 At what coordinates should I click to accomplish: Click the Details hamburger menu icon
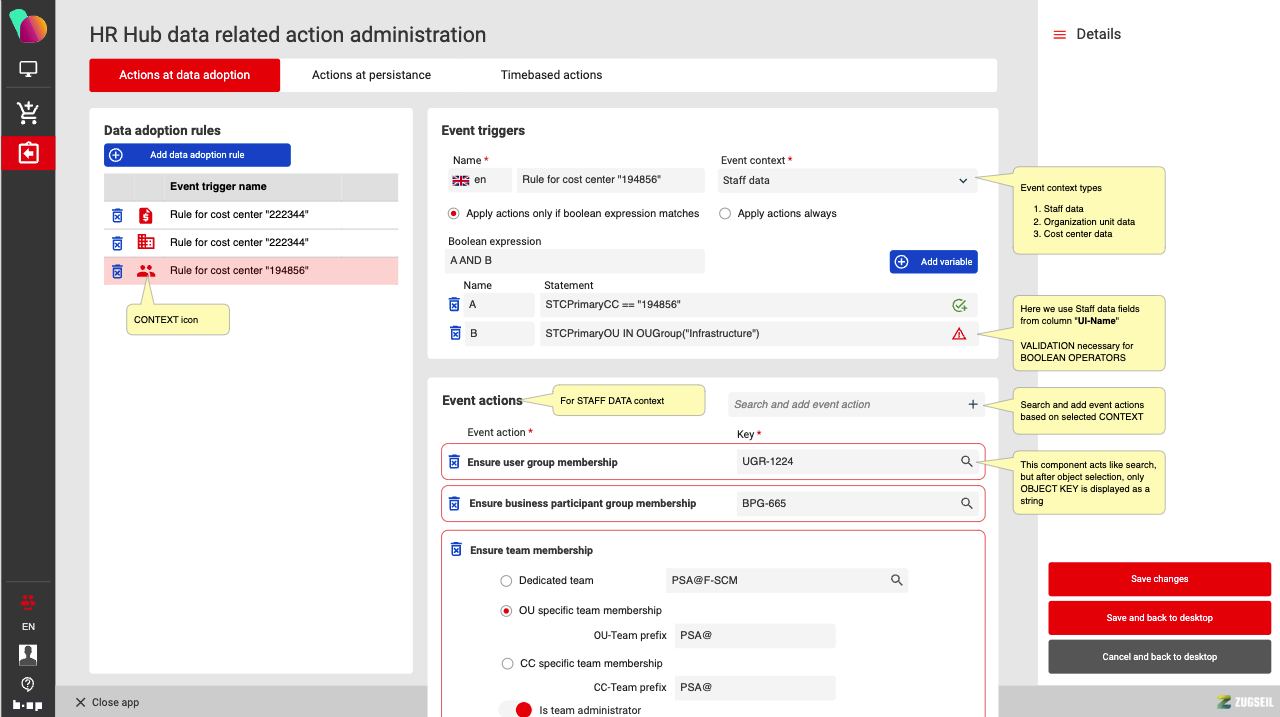pos(1060,35)
